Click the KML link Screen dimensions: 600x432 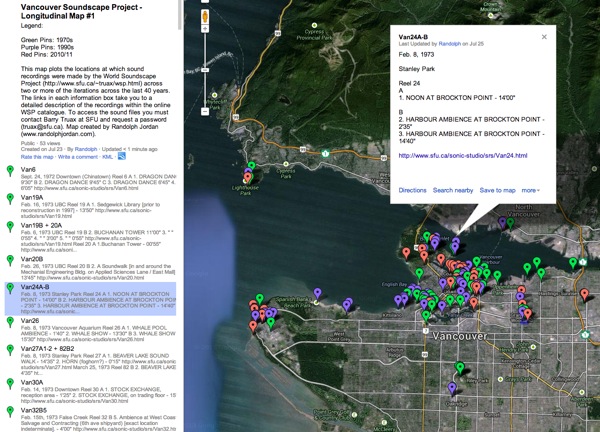108,157
